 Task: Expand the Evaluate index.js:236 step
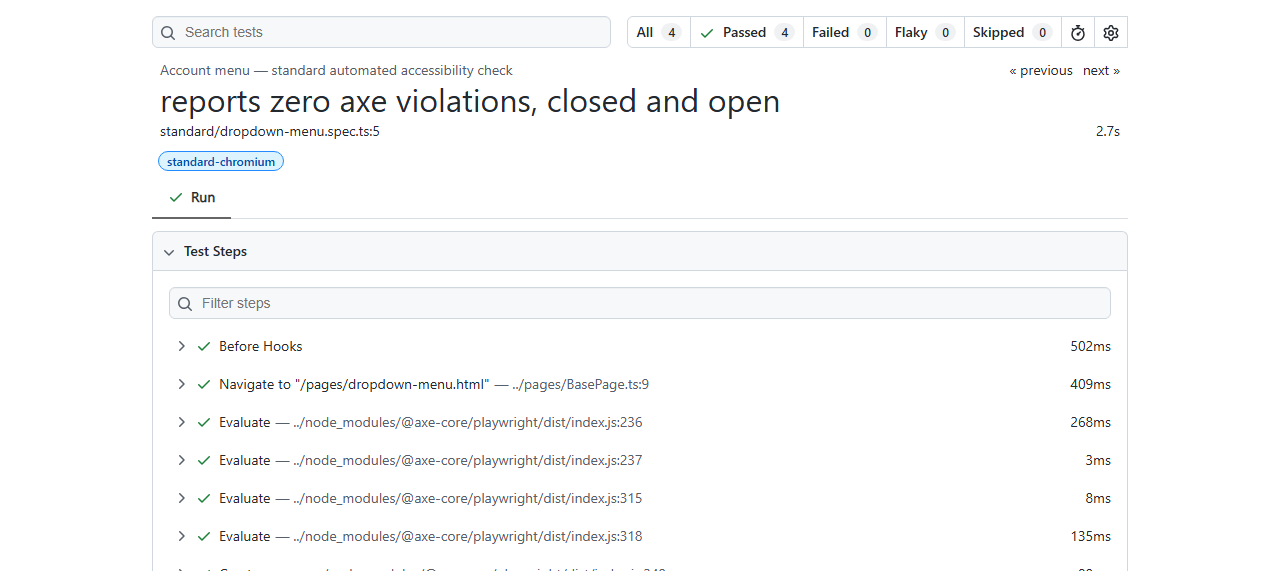coord(181,422)
